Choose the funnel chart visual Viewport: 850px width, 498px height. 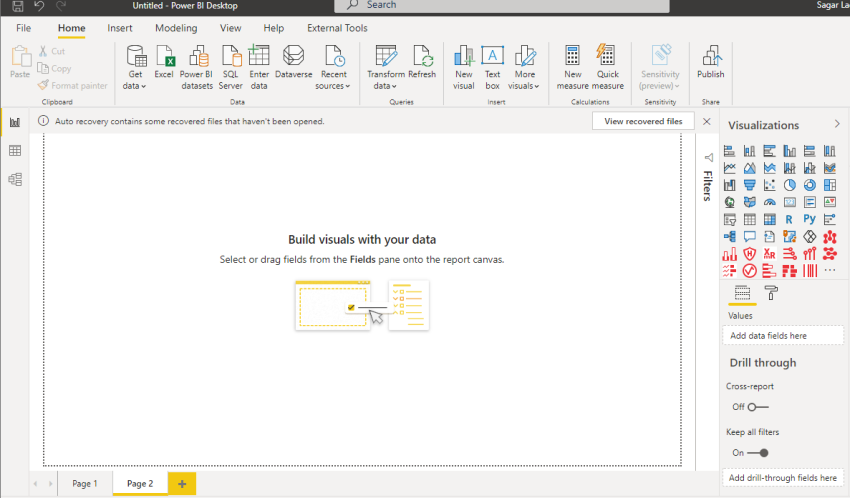click(750, 185)
